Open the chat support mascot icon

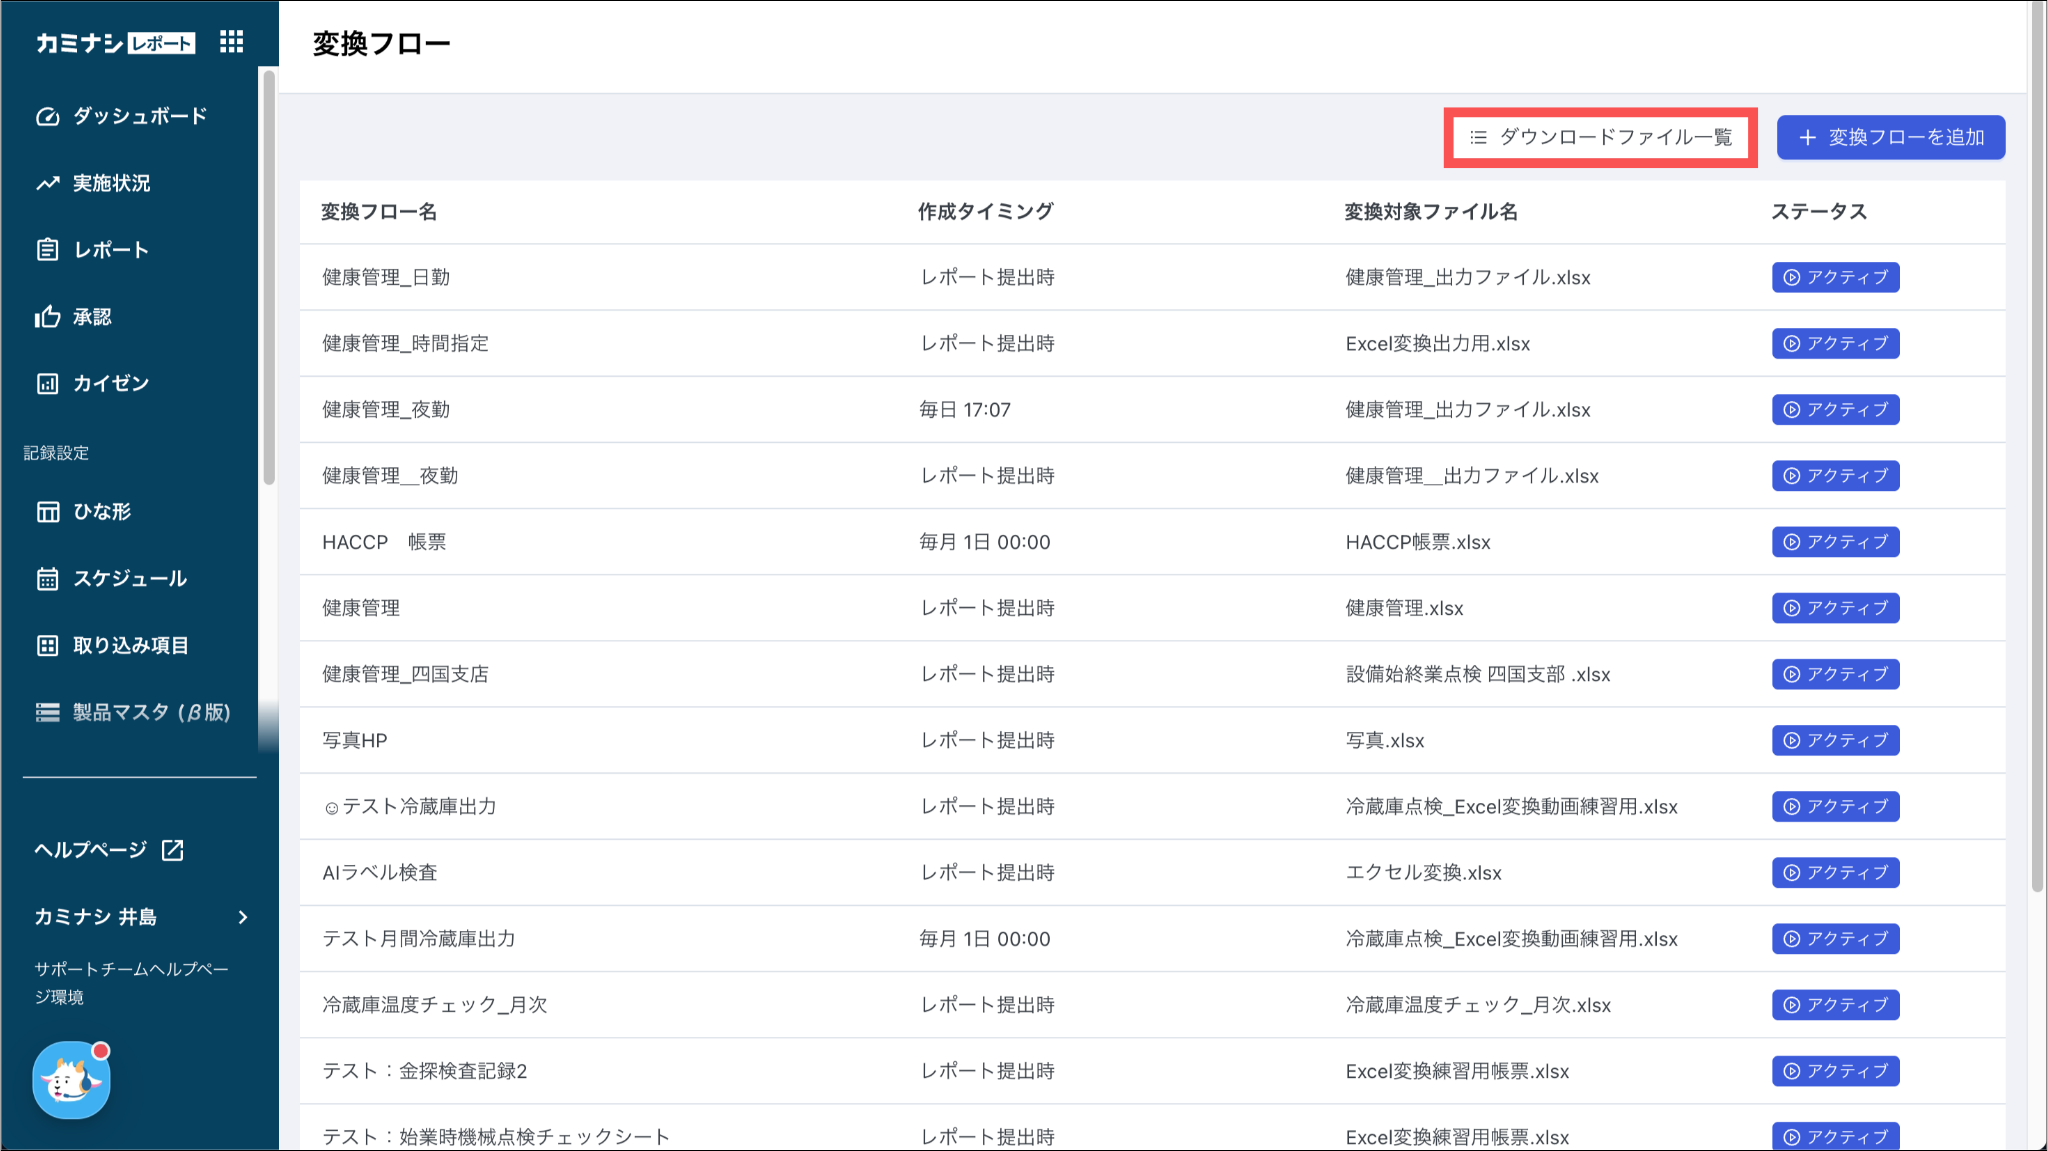point(71,1080)
